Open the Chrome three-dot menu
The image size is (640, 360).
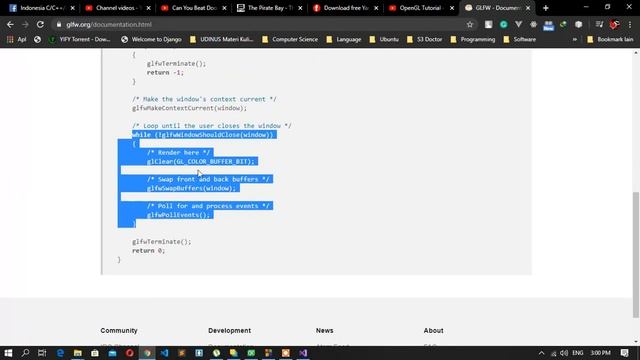tap(630, 24)
